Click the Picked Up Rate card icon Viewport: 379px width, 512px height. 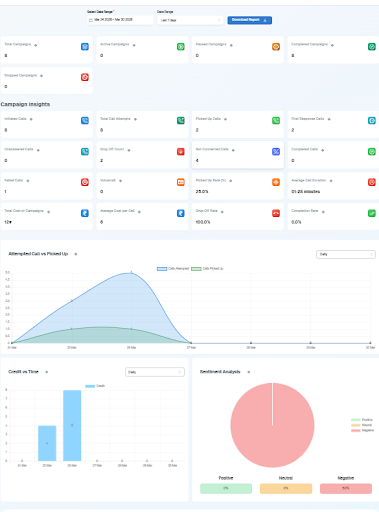click(x=276, y=182)
